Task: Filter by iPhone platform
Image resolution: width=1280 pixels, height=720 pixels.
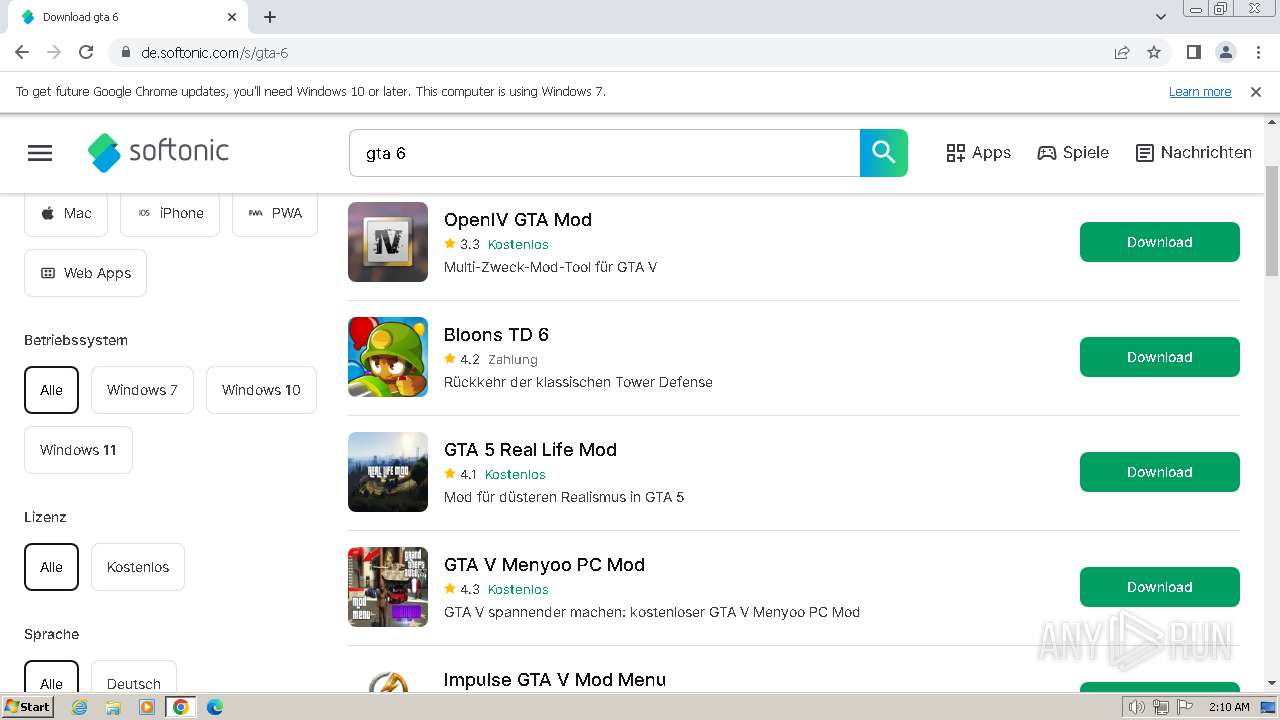Action: point(170,213)
